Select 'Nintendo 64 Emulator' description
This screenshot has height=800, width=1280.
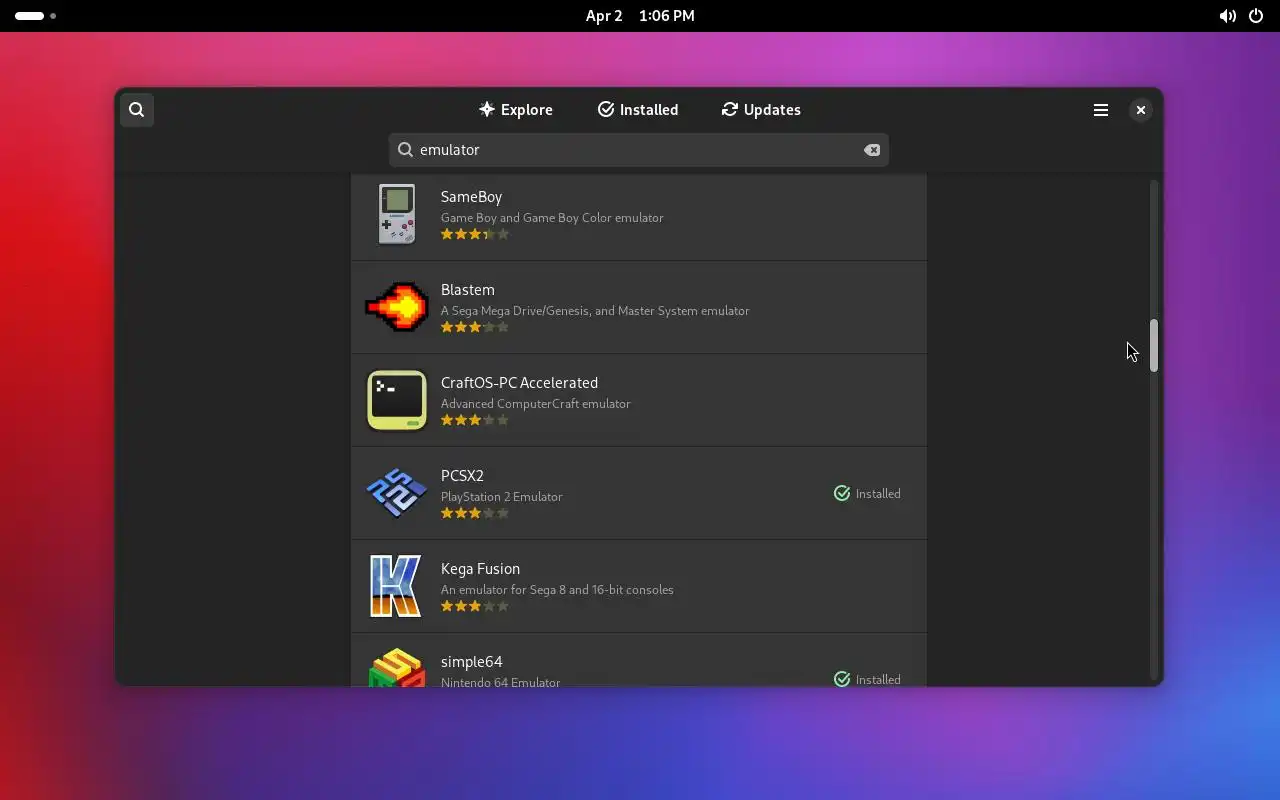(500, 683)
